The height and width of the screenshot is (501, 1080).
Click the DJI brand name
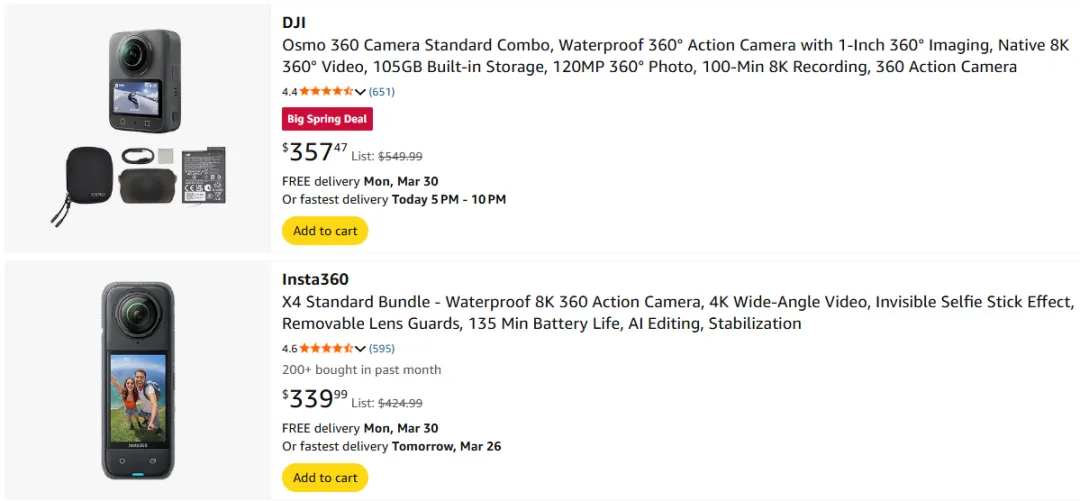pyautogui.click(x=294, y=22)
